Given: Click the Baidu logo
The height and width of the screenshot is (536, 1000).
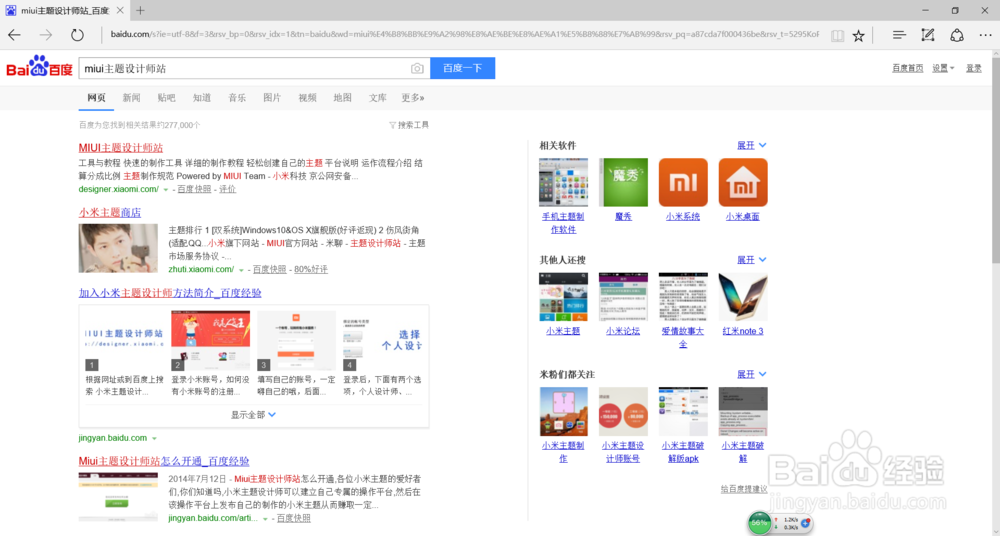Looking at the screenshot, I should 40,67.
